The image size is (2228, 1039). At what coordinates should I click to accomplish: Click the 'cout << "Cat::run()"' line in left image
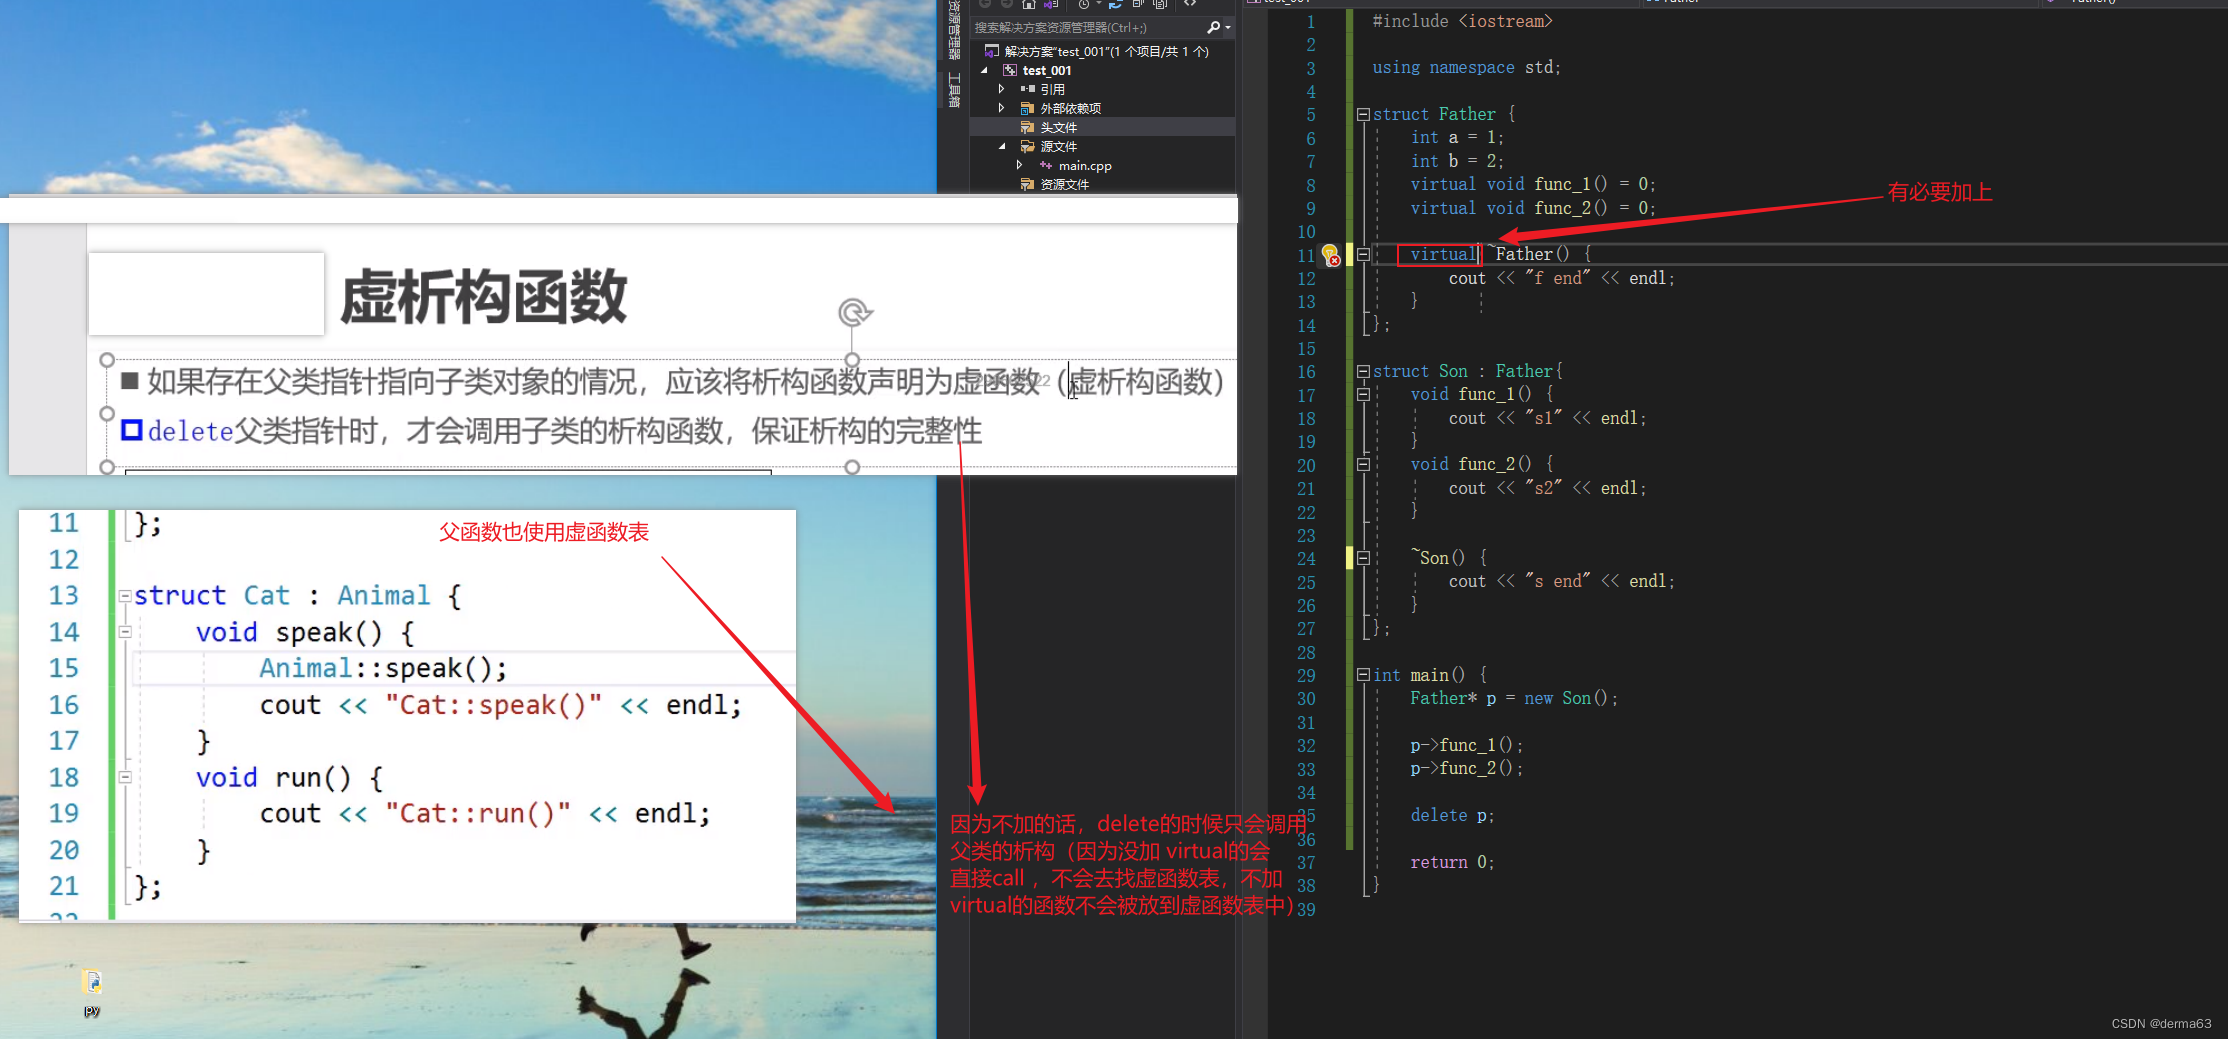[486, 814]
